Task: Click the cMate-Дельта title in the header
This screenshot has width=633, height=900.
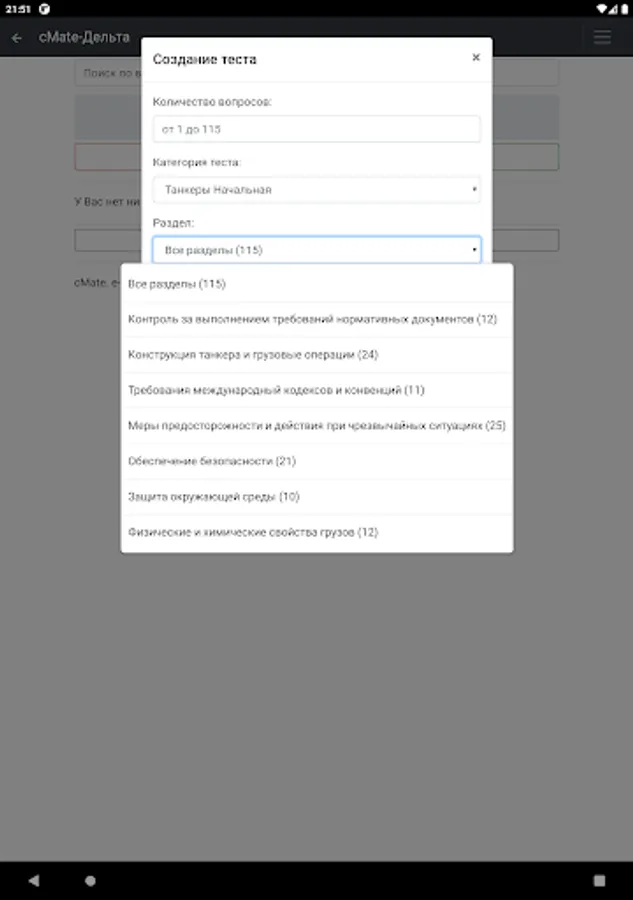Action: [84, 38]
